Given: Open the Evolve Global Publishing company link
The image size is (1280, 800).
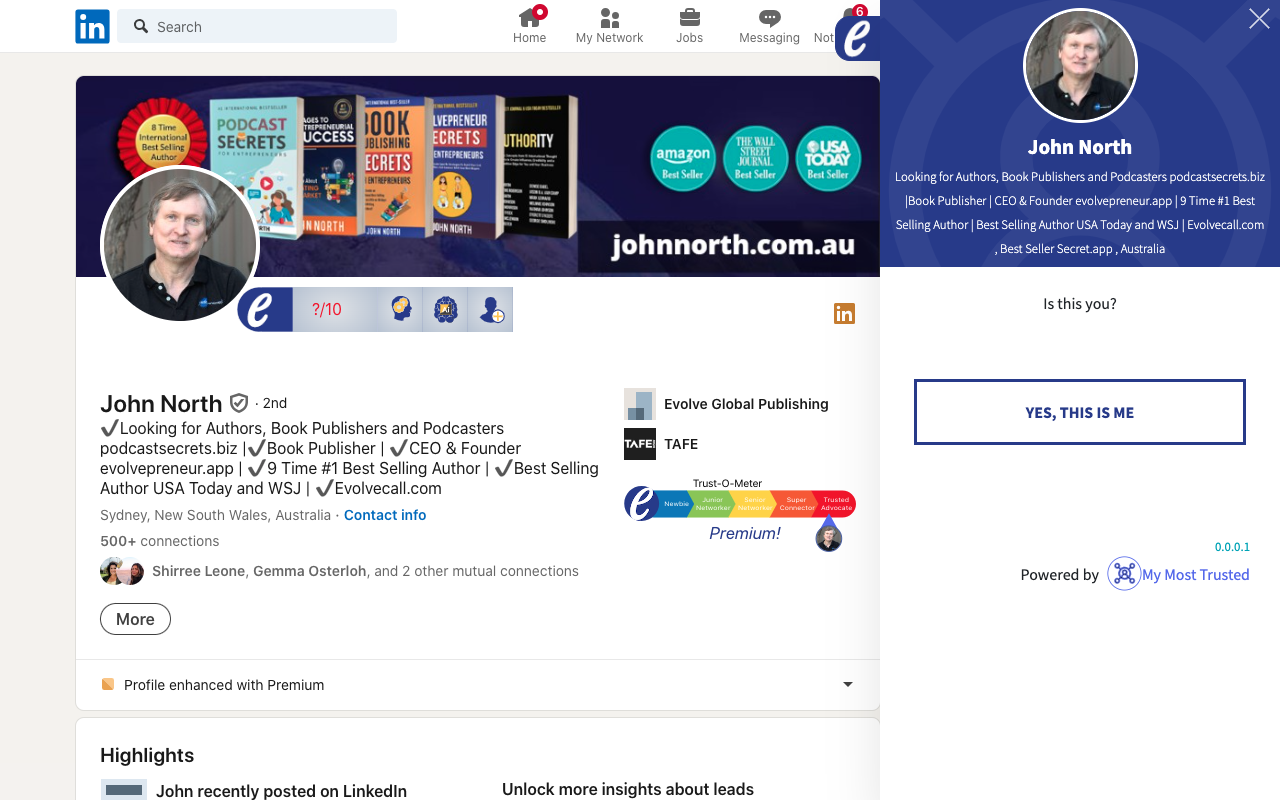Looking at the screenshot, I should point(746,404).
